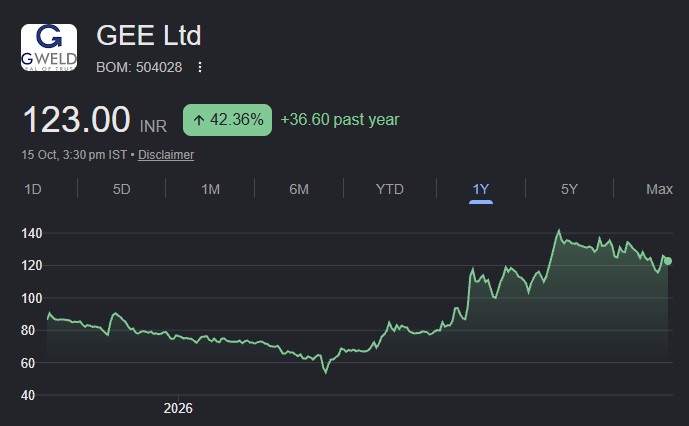Show the Max chart range
The height and width of the screenshot is (426, 689).
pyautogui.click(x=659, y=189)
